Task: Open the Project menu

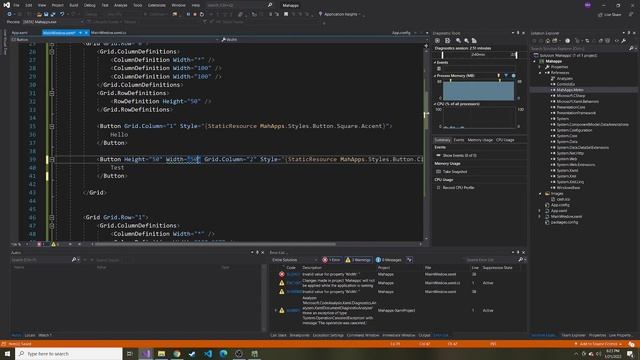Action: [x=58, y=5]
